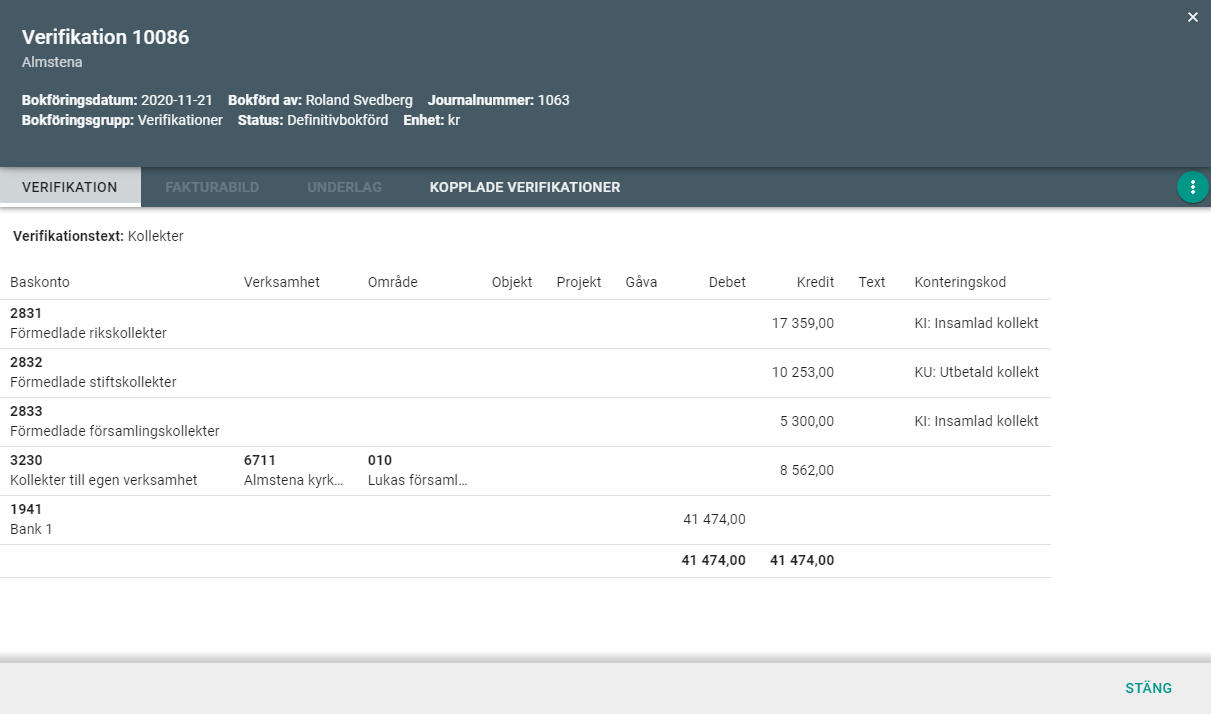This screenshot has width=1211, height=714.
Task: Click the Baskonto column header
Action: coord(40,282)
